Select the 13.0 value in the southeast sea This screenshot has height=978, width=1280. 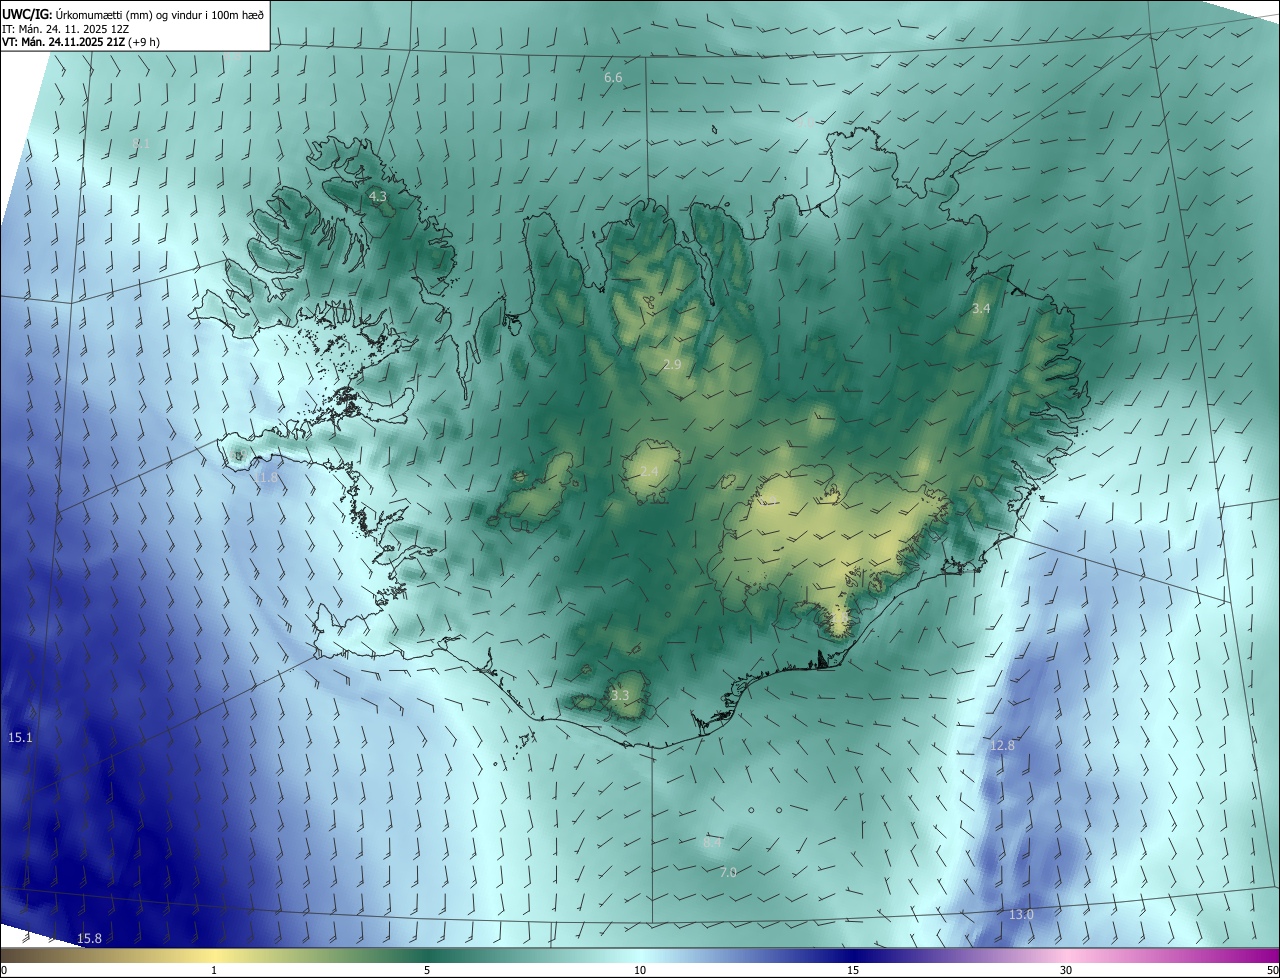click(1021, 915)
